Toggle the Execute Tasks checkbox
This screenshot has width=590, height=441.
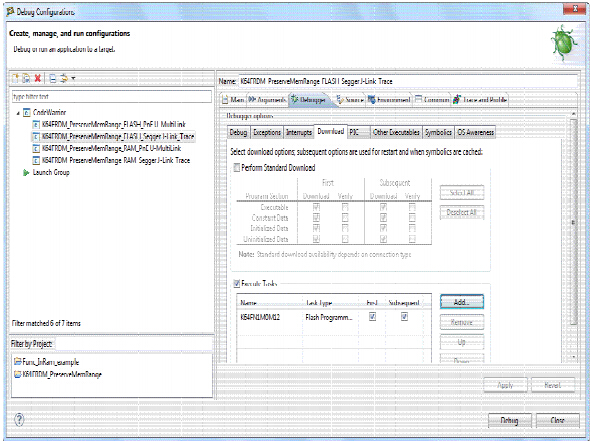pyautogui.click(x=237, y=283)
